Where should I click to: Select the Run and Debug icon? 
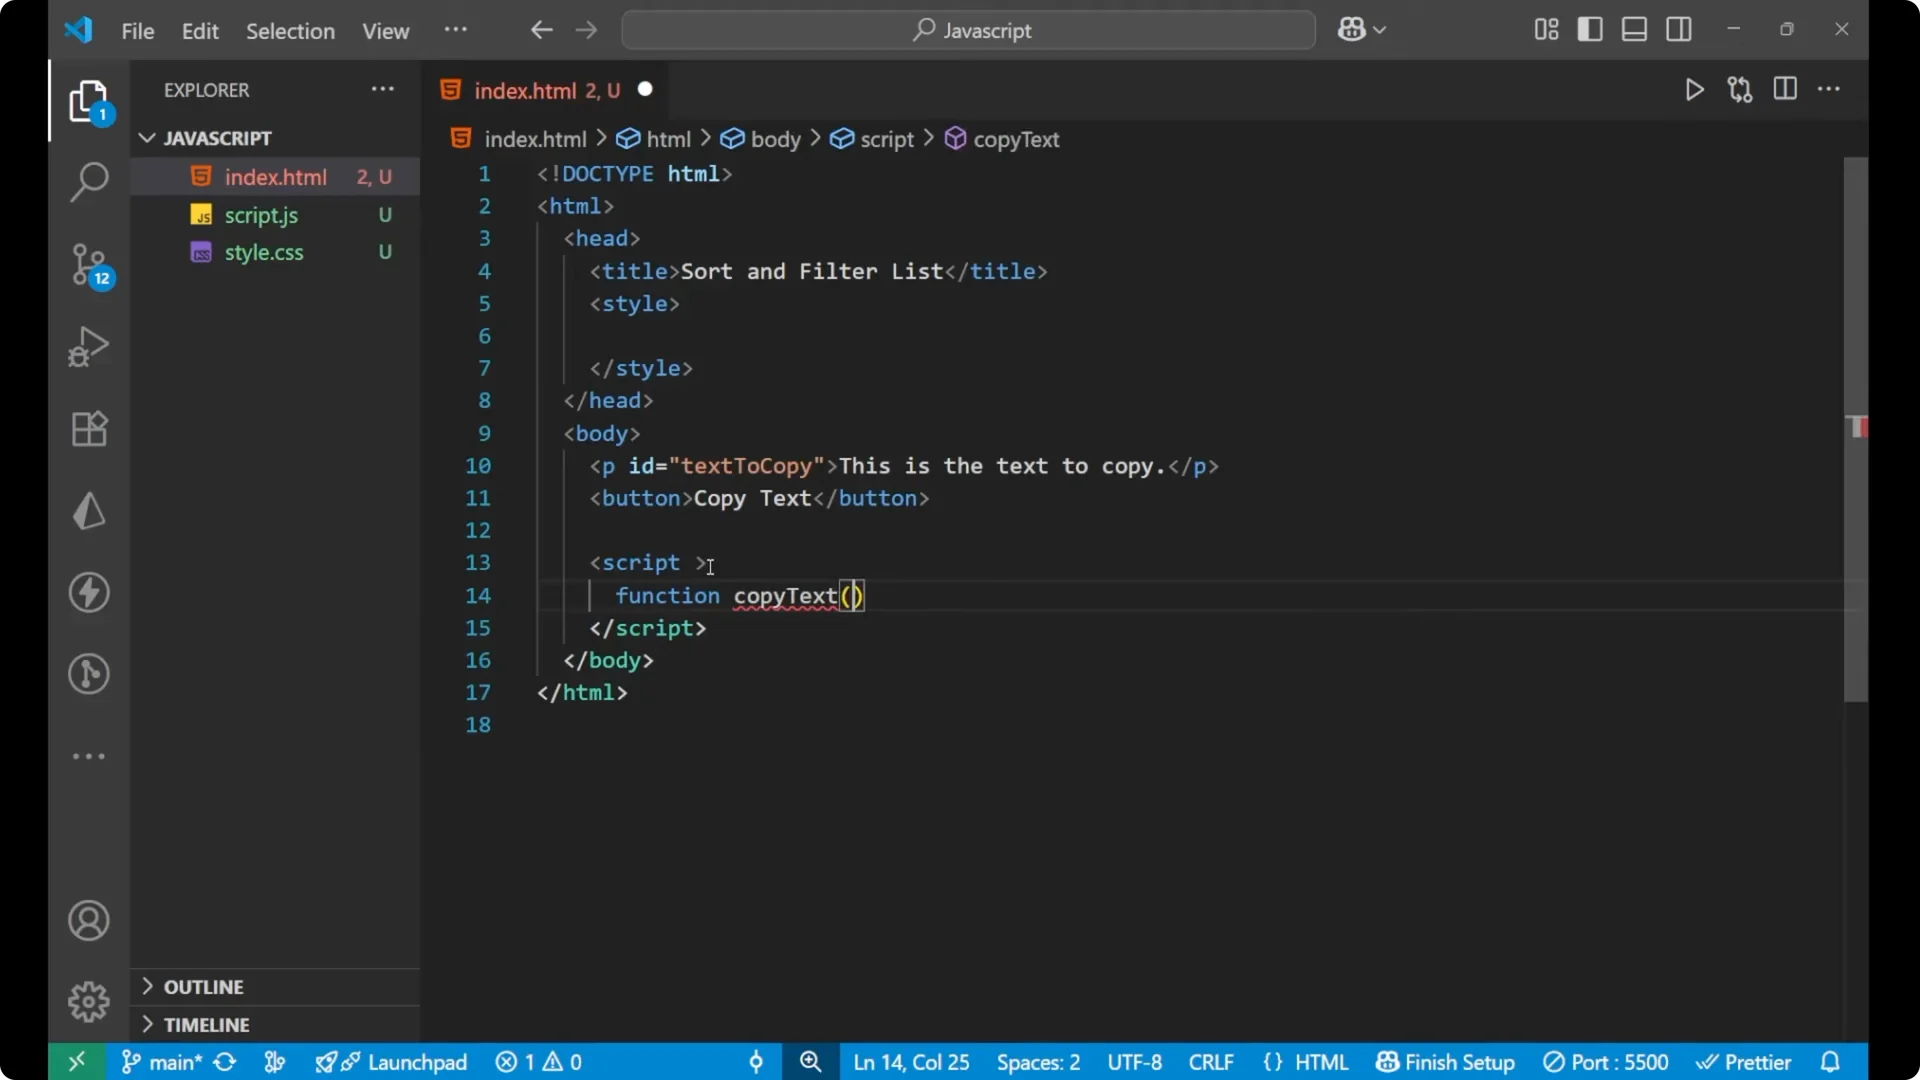[x=88, y=346]
